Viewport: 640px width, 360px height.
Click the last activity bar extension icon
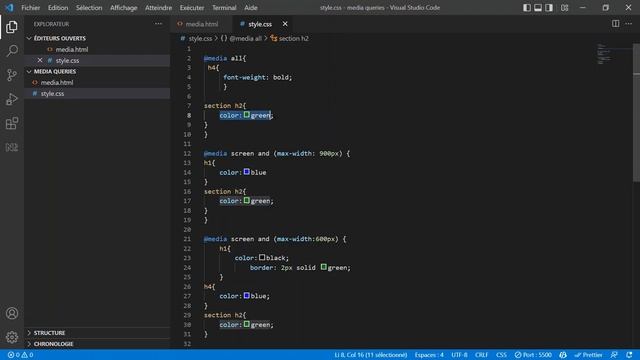[x=12, y=147]
